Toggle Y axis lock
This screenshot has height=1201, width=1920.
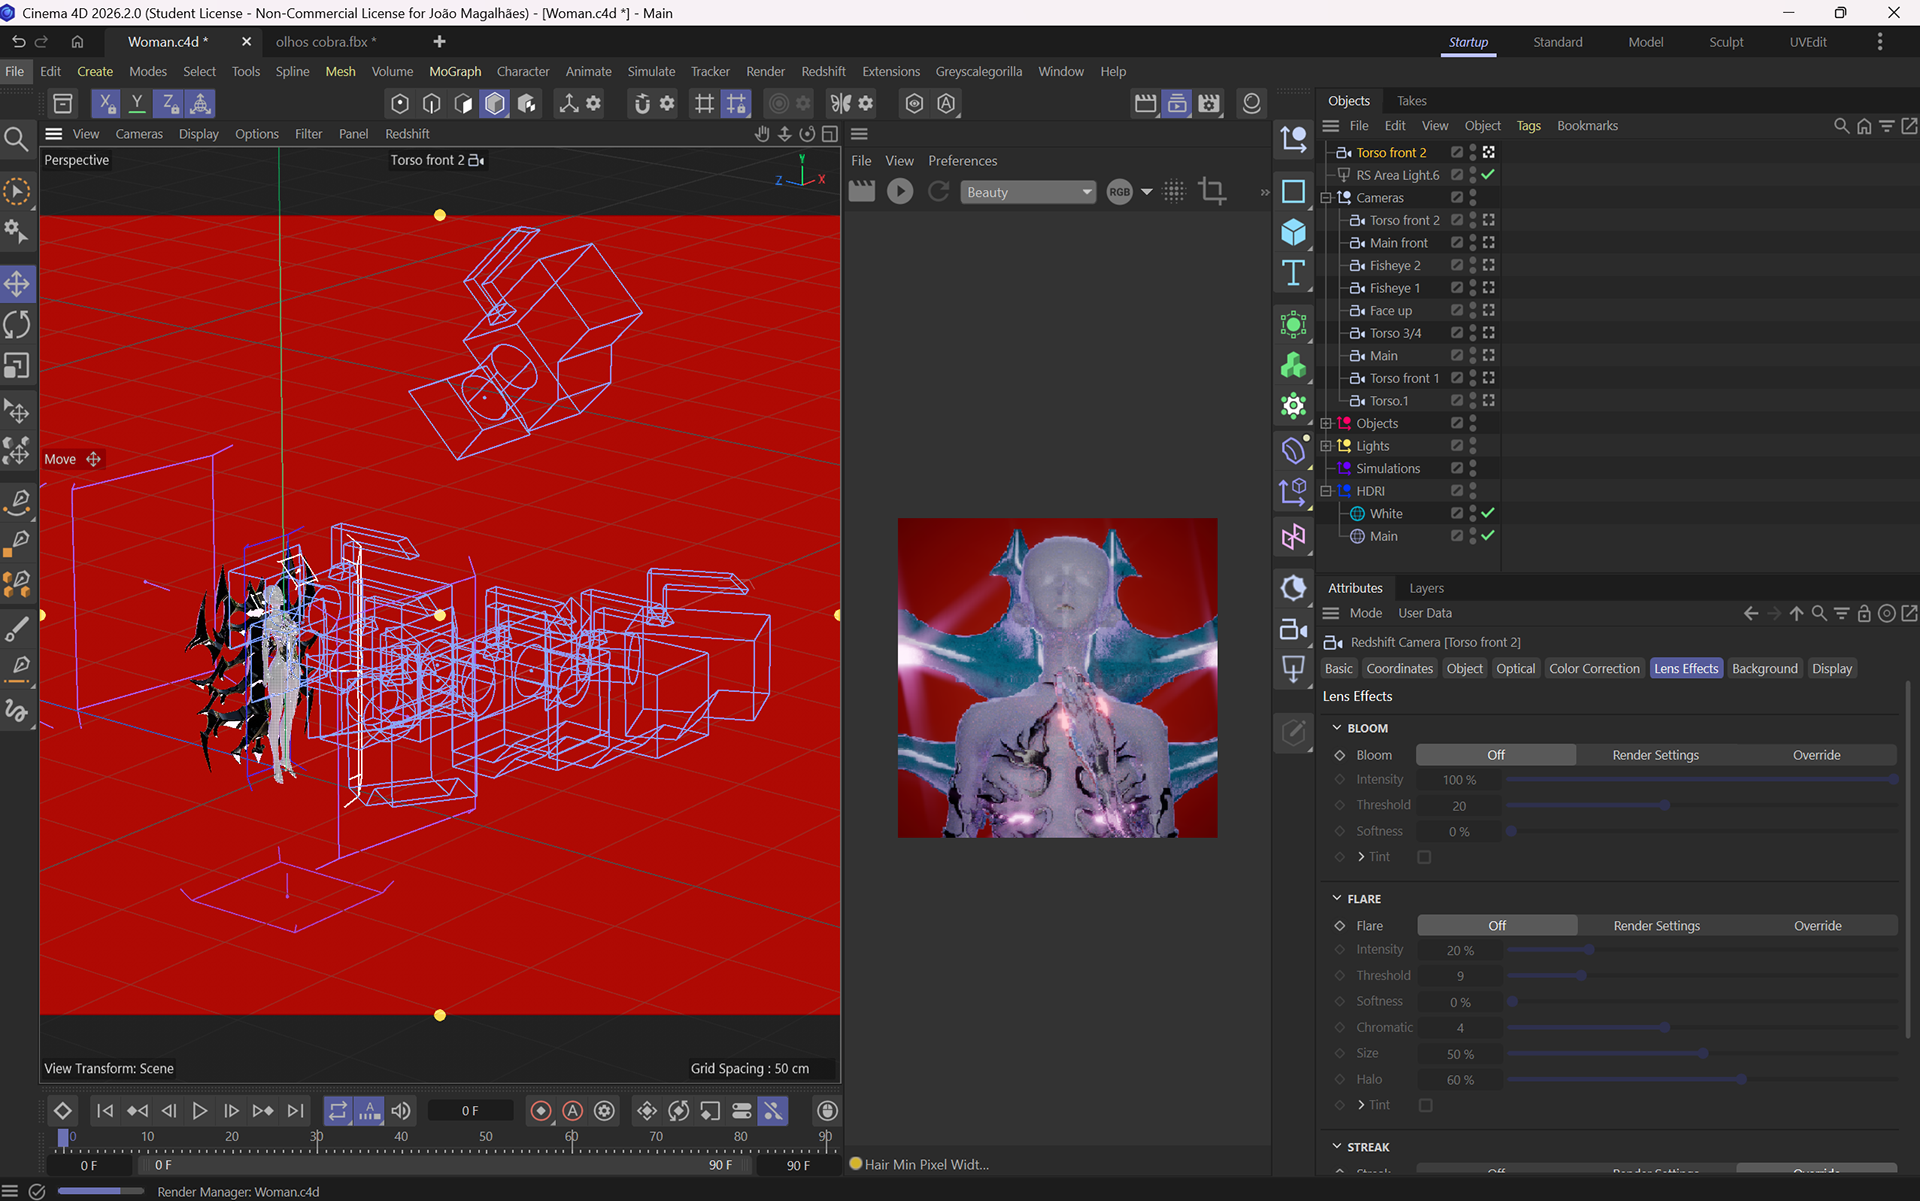coord(137,103)
